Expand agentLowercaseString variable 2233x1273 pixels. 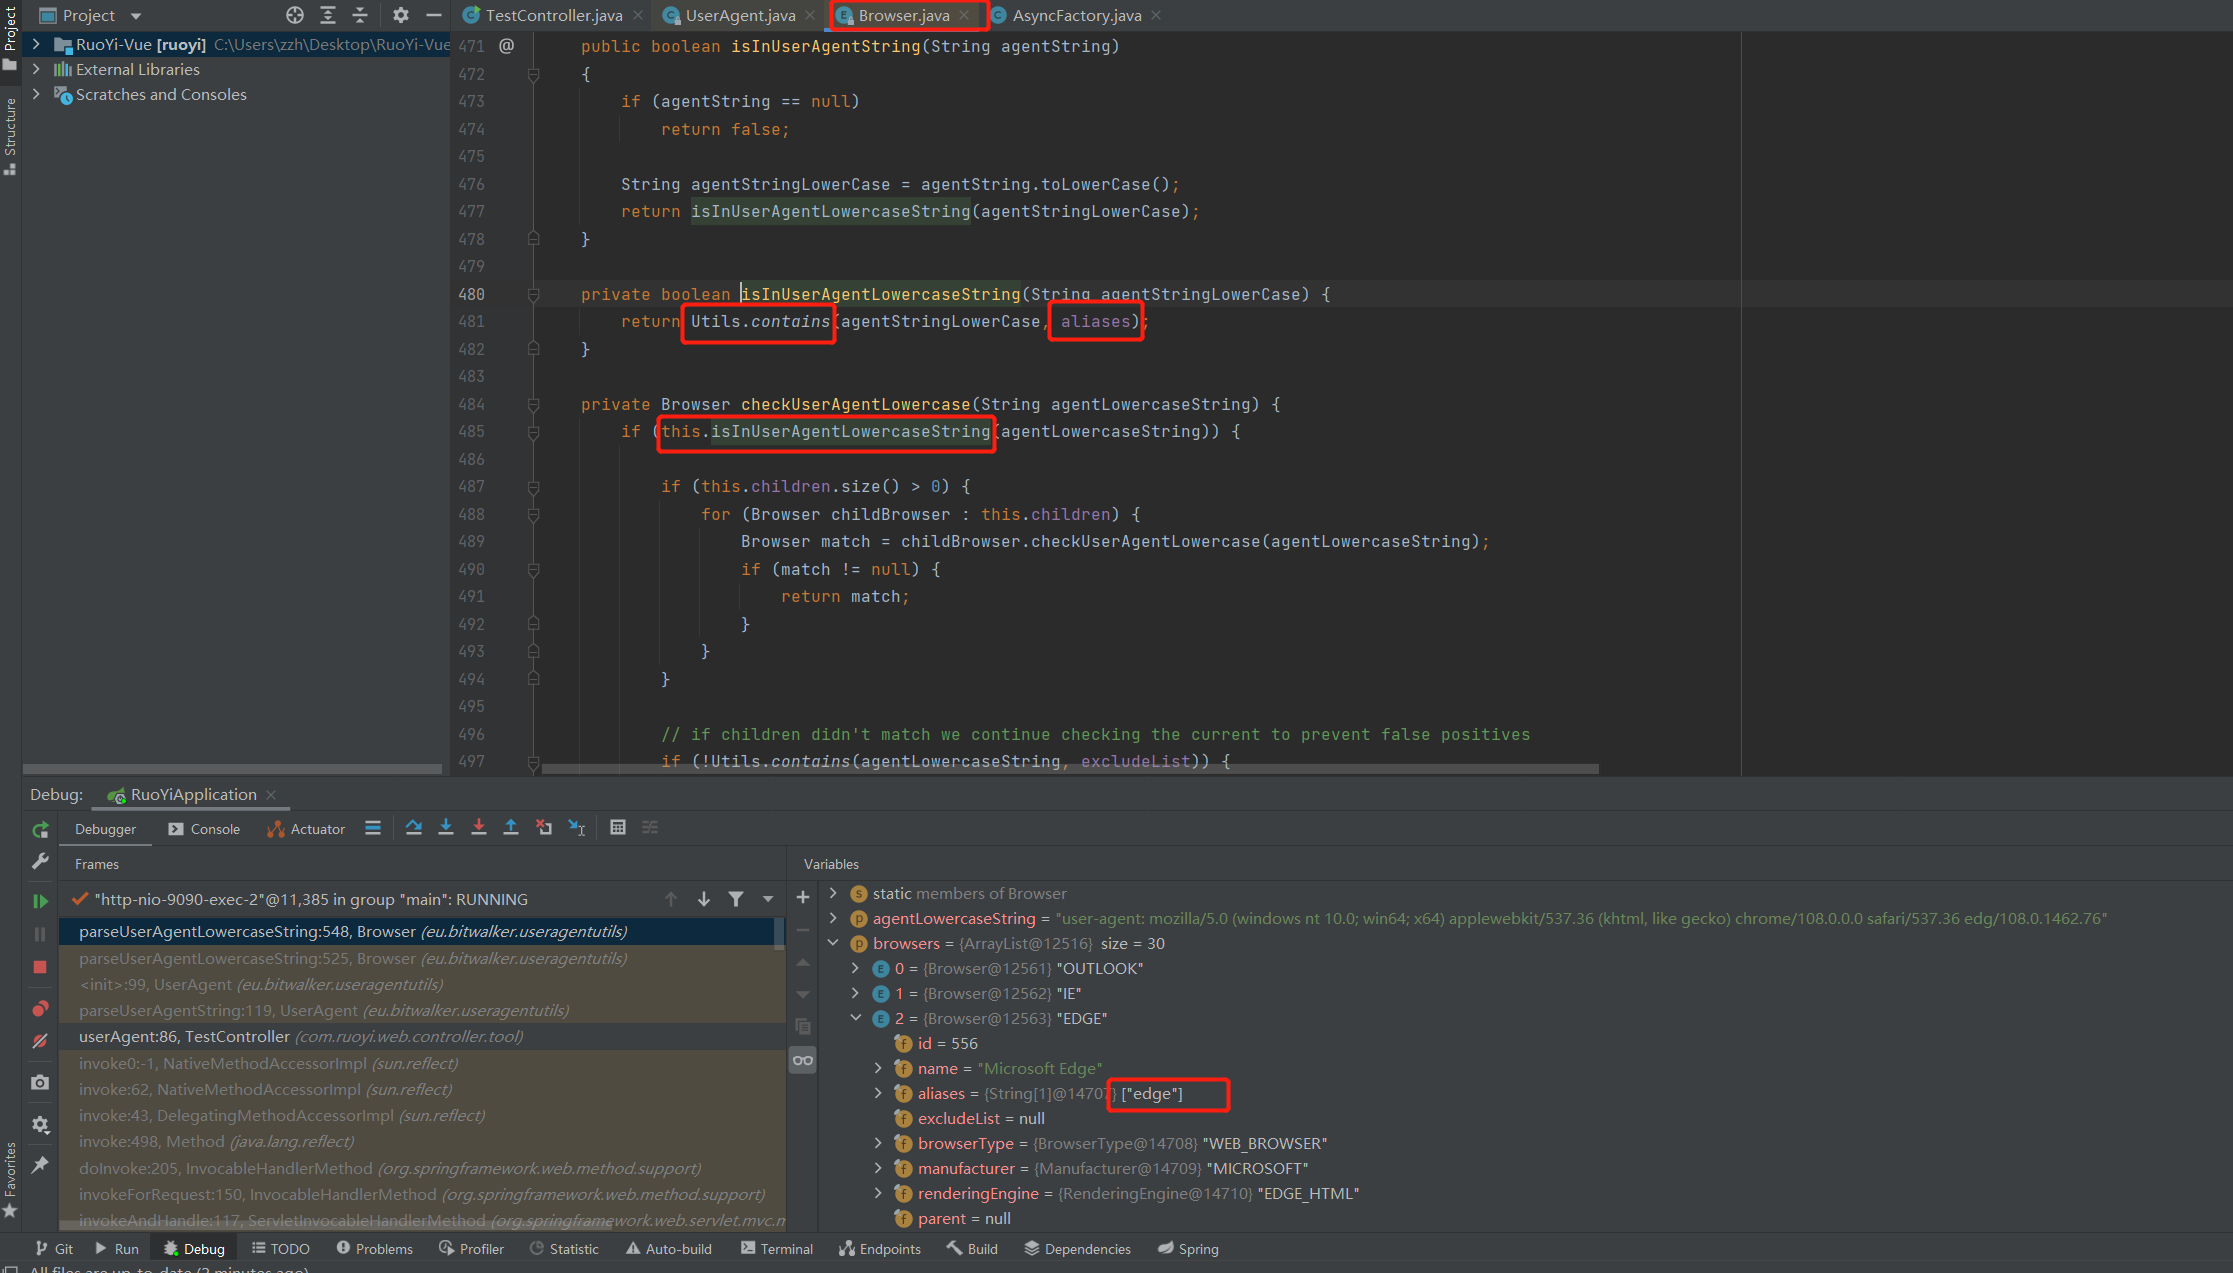click(x=834, y=918)
